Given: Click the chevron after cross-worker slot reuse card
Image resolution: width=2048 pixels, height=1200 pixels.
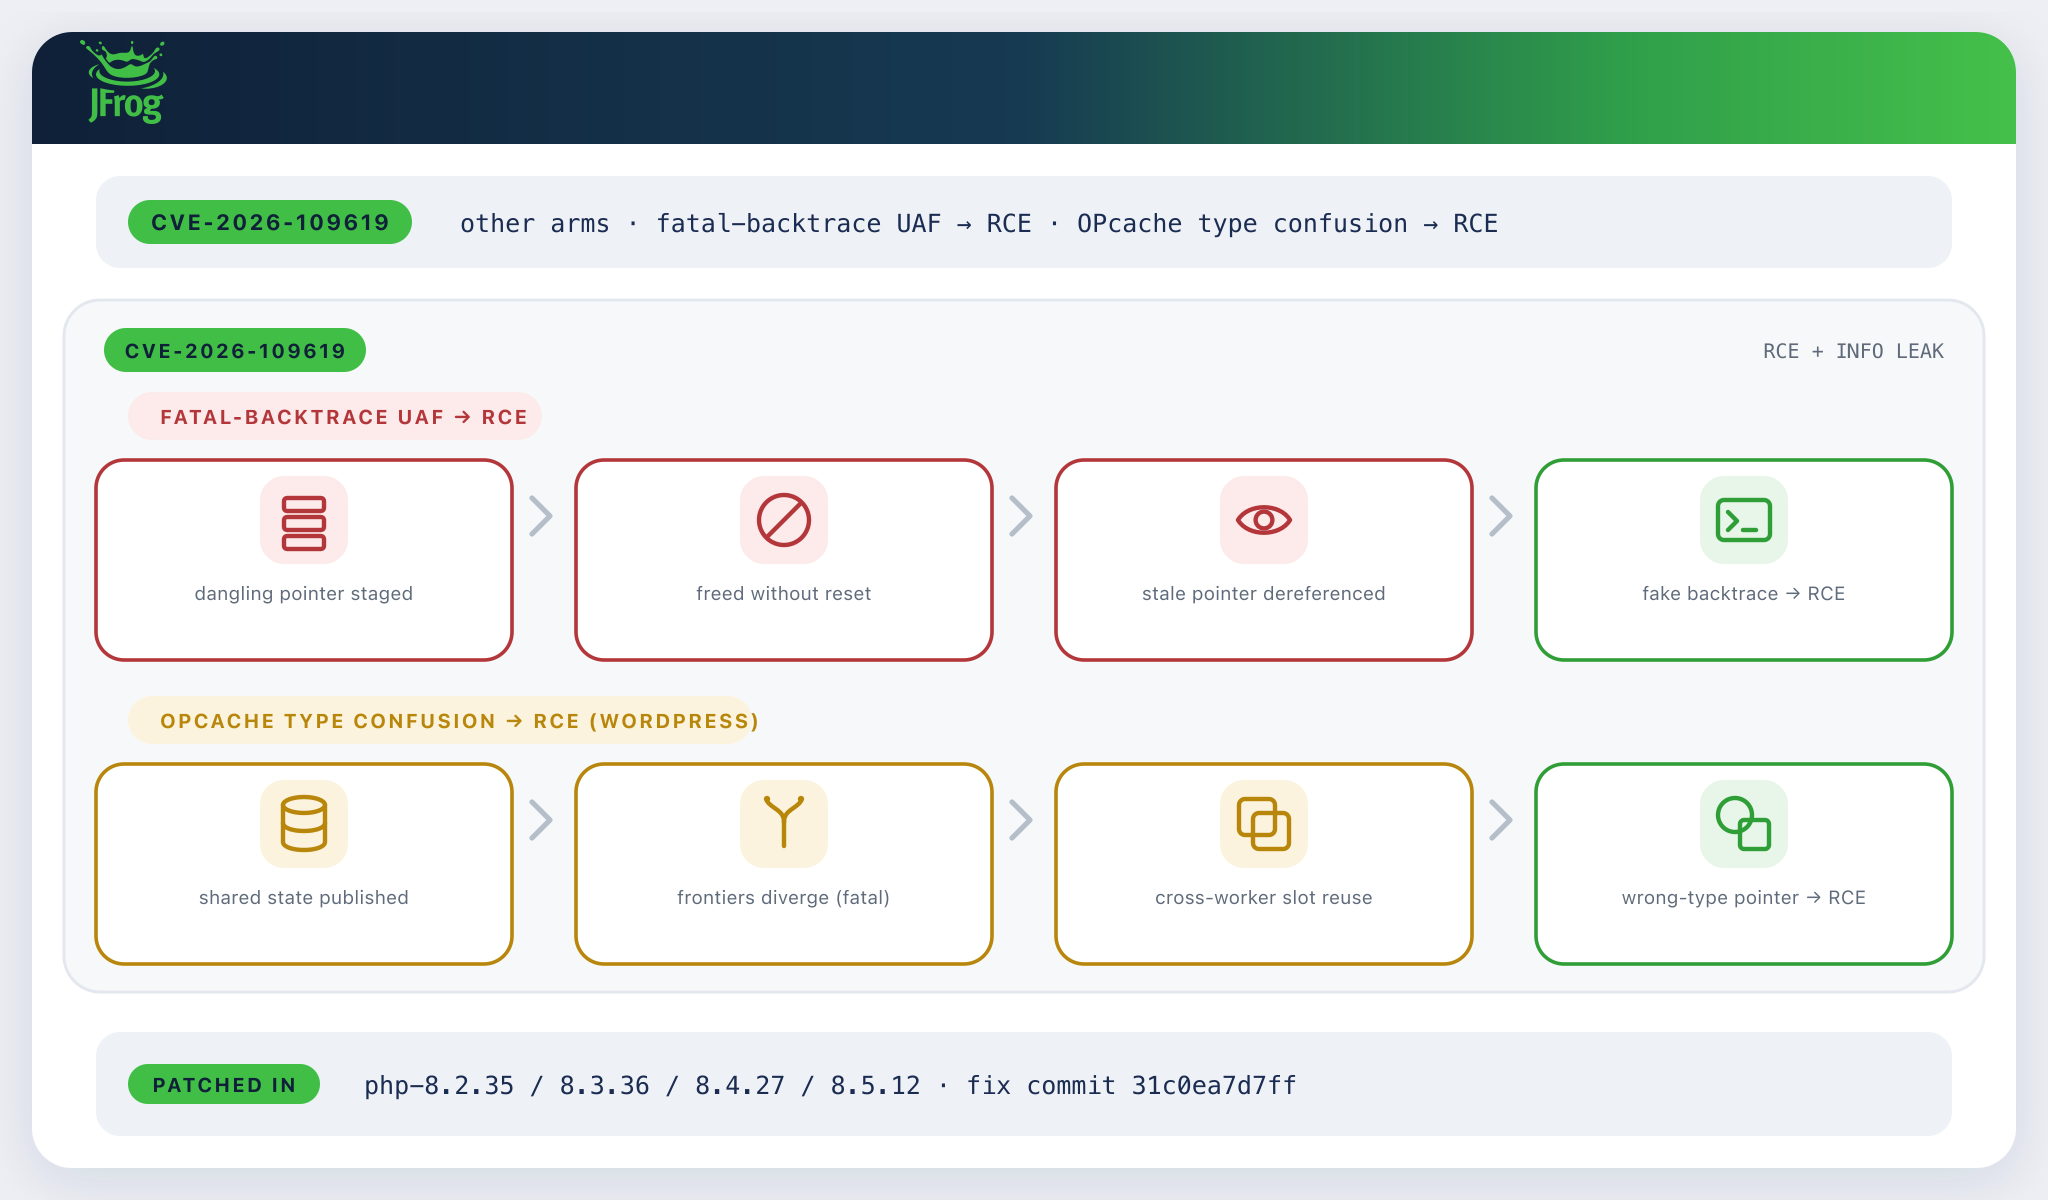Looking at the screenshot, I should (x=1501, y=820).
